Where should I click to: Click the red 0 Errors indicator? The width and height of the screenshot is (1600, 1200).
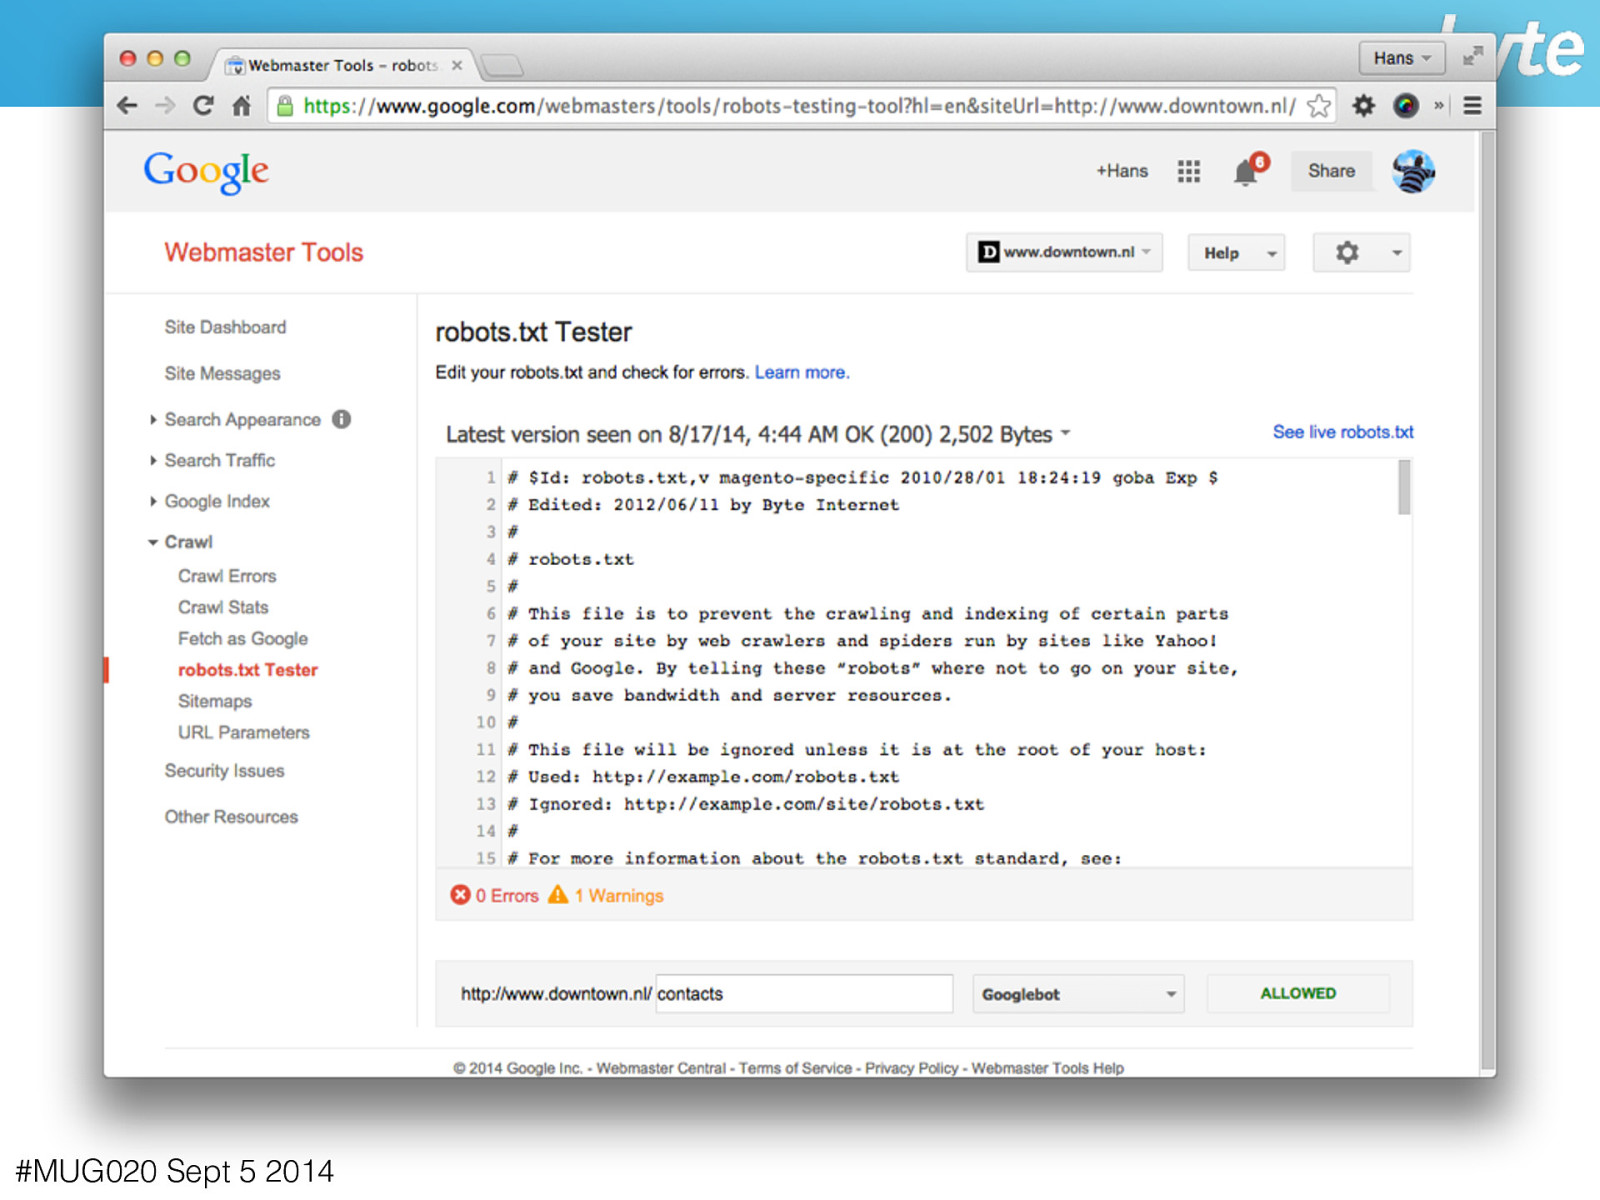click(x=495, y=895)
